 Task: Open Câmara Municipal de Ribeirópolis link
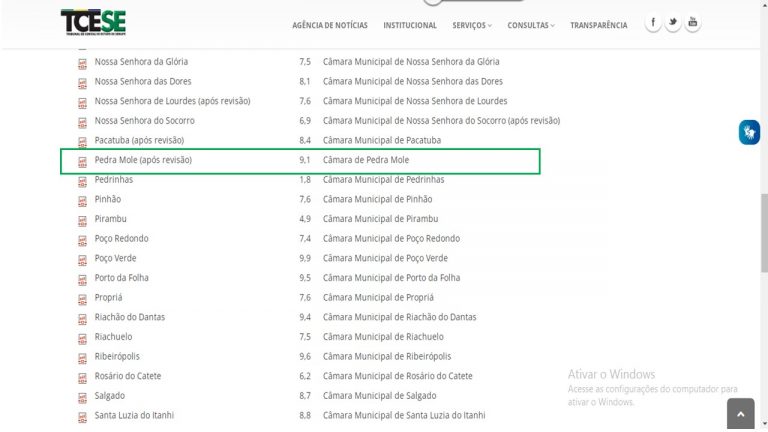[387, 356]
